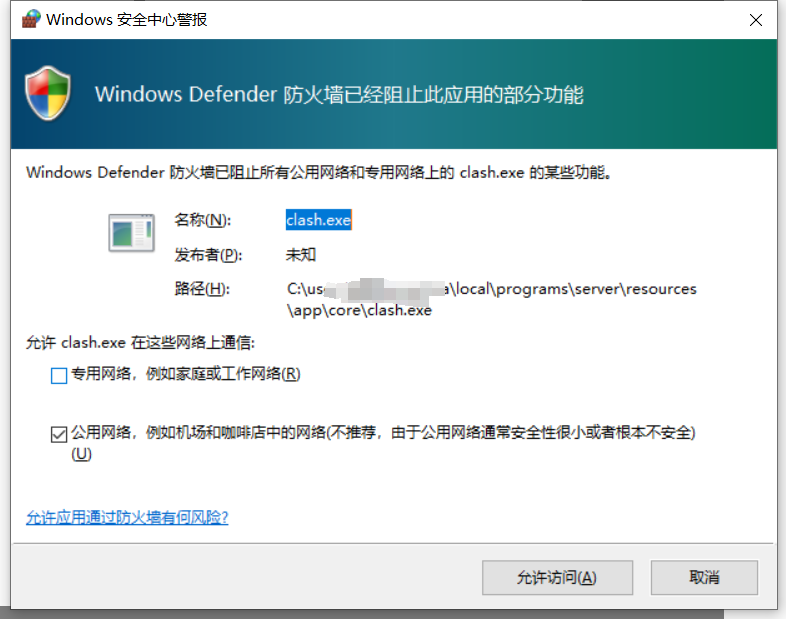The width and height of the screenshot is (786, 619).
Task: Uncheck the public network (公用网络) checkbox
Action: coord(59,434)
